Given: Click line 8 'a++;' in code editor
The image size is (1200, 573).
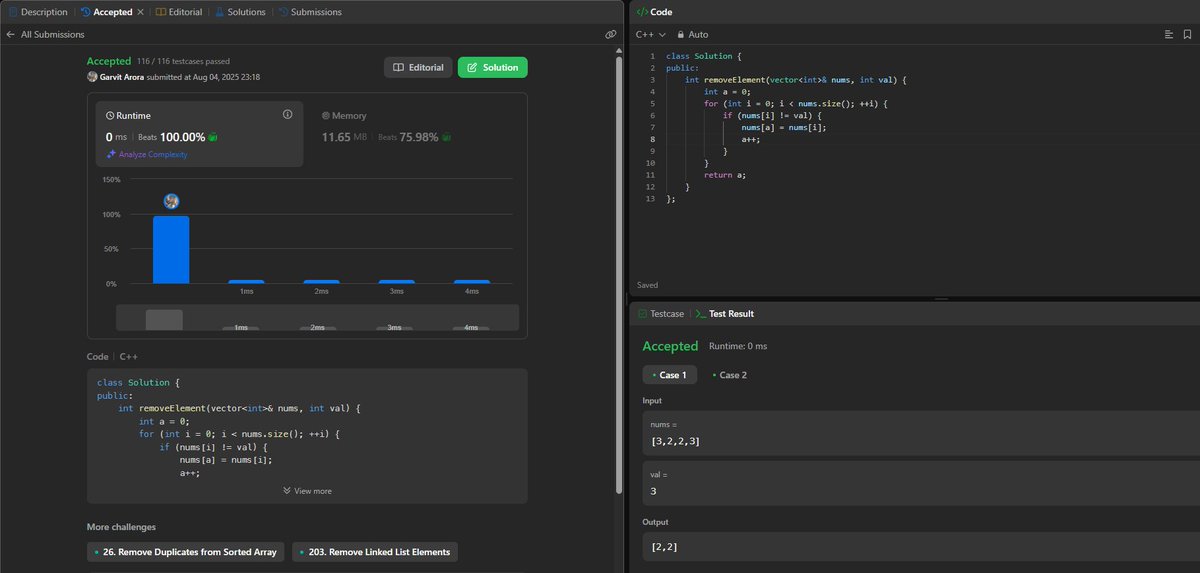Looking at the screenshot, I should tap(751, 139).
